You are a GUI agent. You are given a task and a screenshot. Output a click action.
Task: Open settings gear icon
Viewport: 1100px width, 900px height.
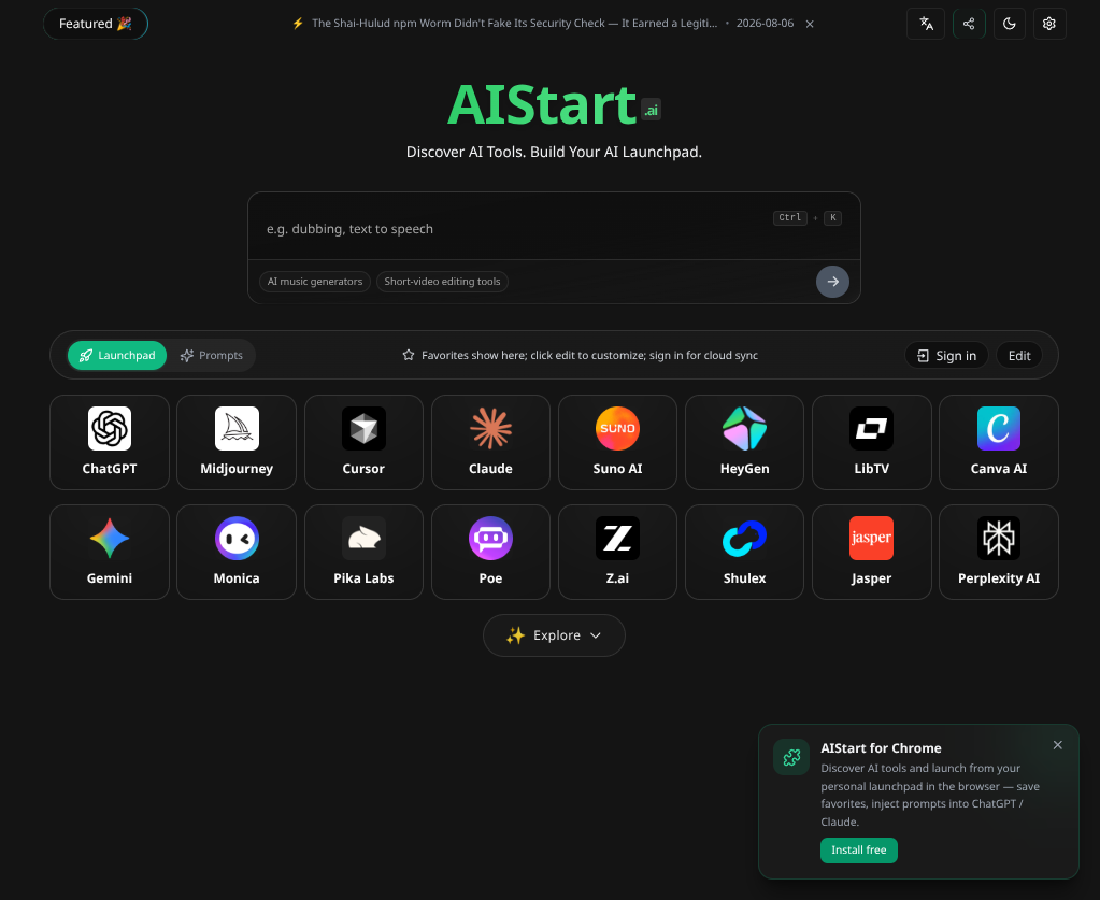1049,24
